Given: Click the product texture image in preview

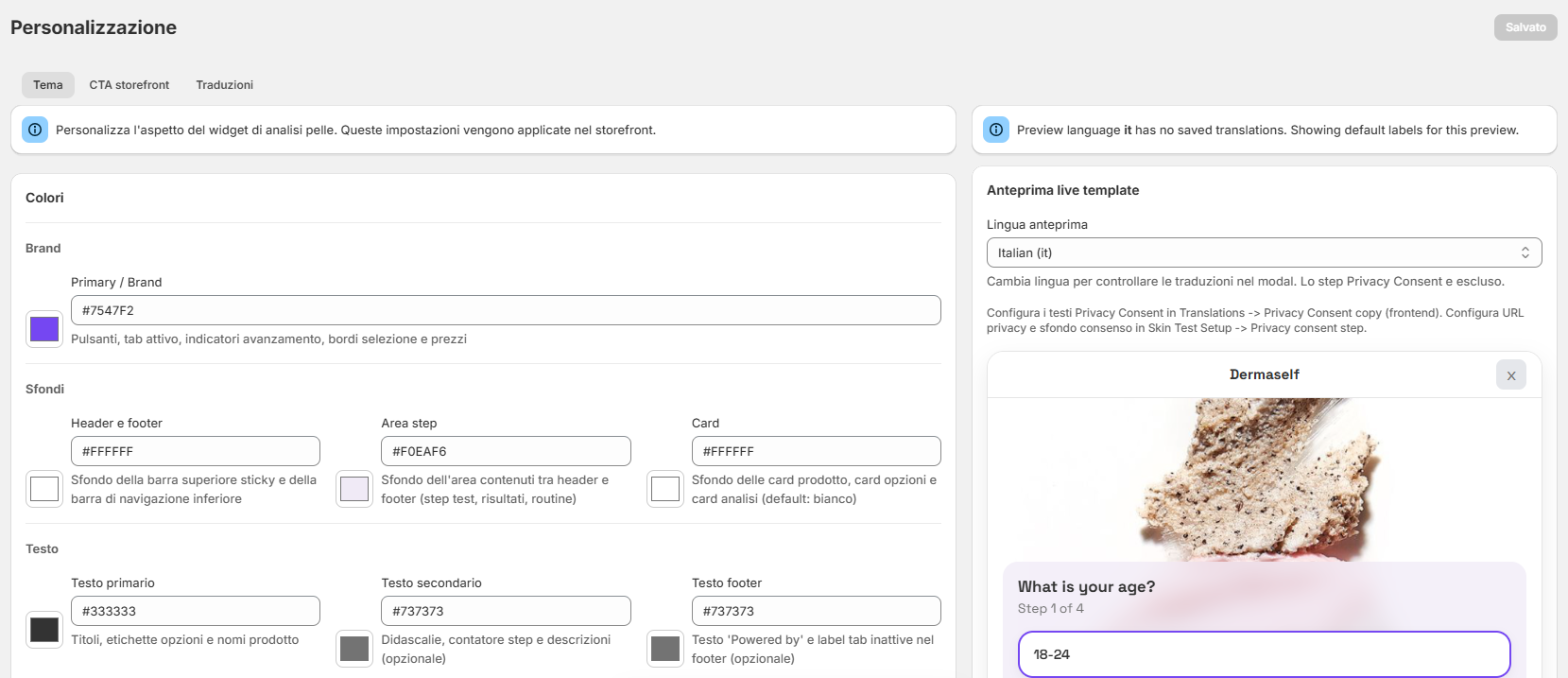Looking at the screenshot, I should pyautogui.click(x=1264, y=480).
